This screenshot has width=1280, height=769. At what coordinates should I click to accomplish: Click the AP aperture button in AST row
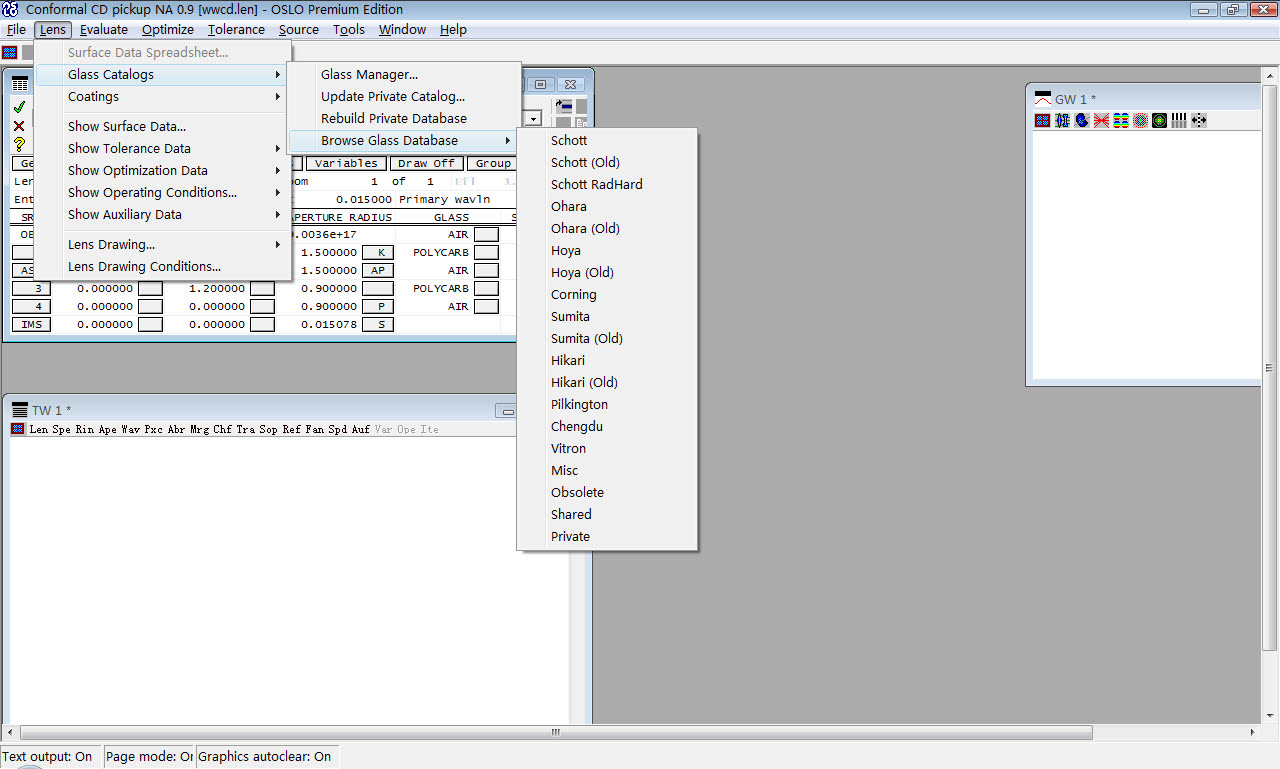coord(377,271)
